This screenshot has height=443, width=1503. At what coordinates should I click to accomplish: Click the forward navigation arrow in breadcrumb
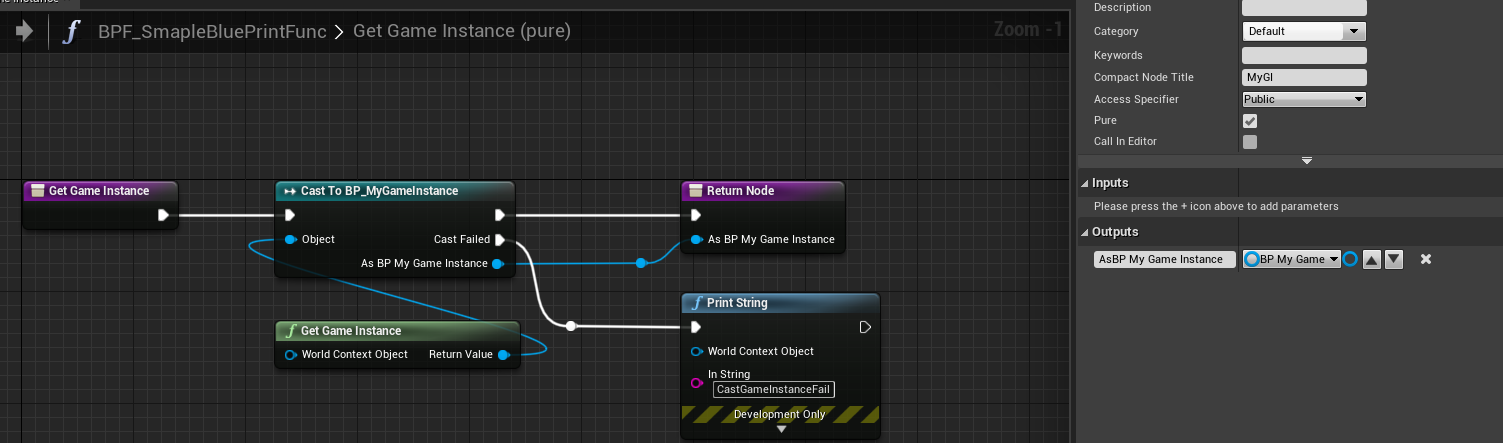click(x=24, y=31)
